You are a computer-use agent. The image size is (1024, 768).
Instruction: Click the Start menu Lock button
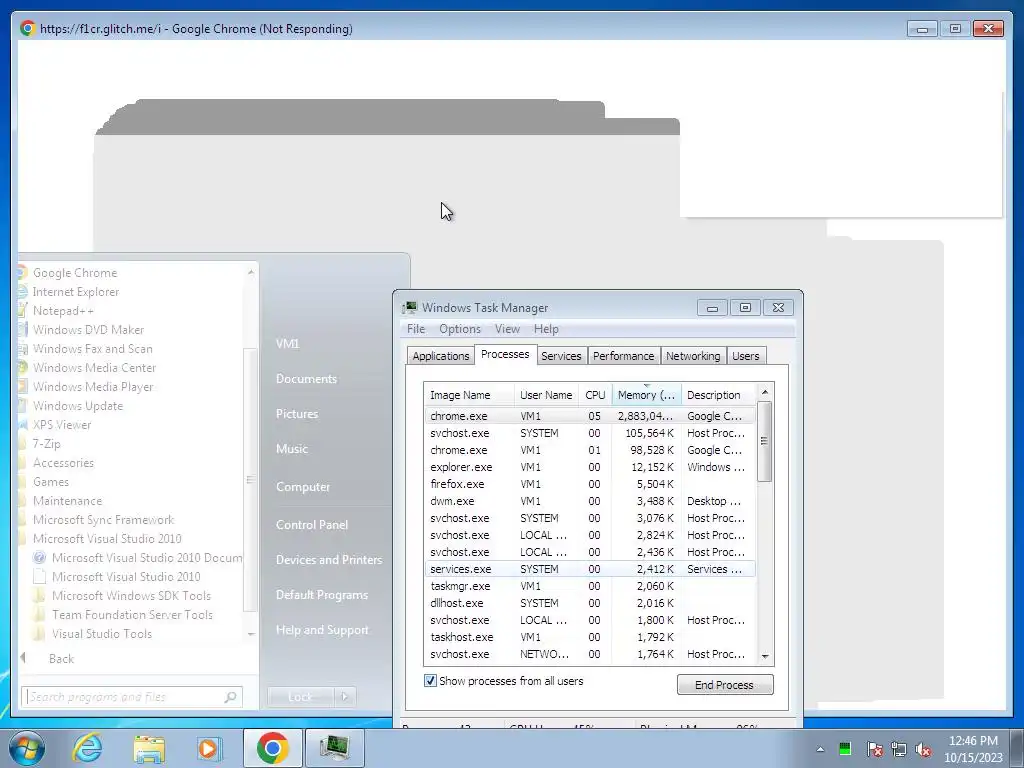point(300,697)
